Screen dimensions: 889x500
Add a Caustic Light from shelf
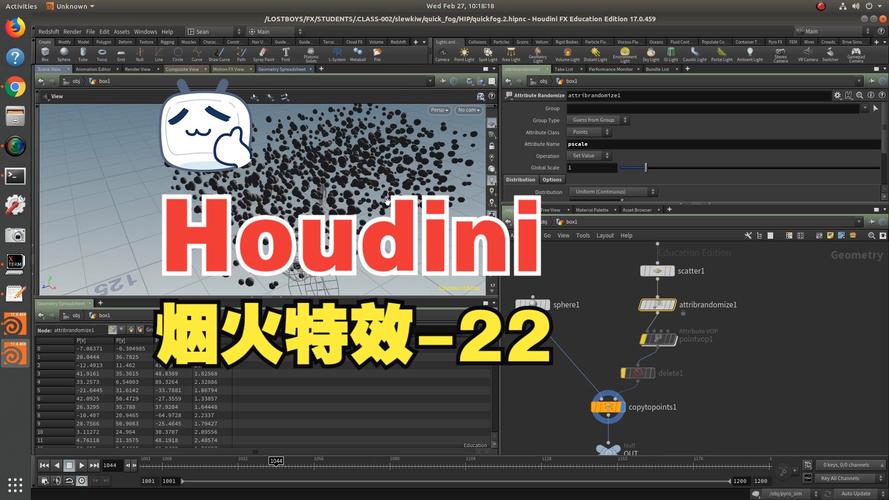(695, 55)
